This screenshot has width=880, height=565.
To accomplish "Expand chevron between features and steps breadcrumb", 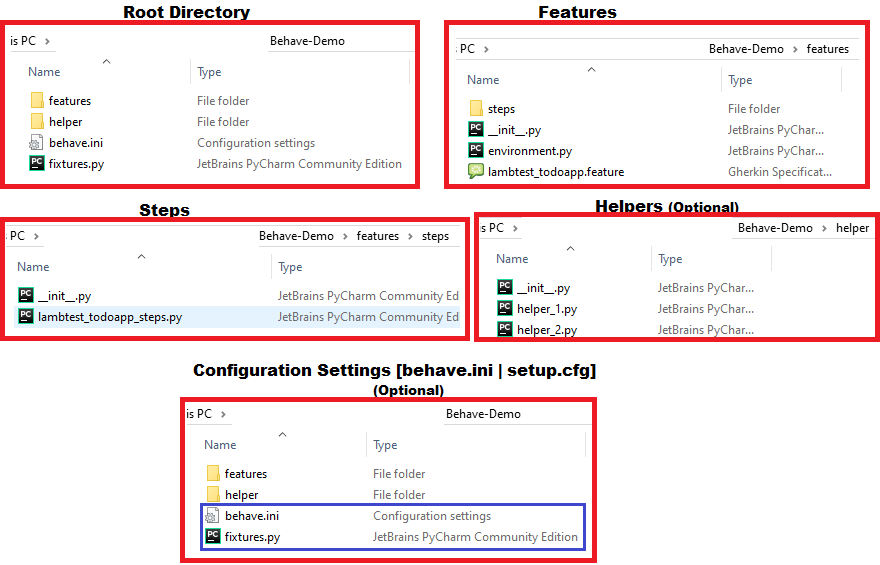I will coord(410,236).
